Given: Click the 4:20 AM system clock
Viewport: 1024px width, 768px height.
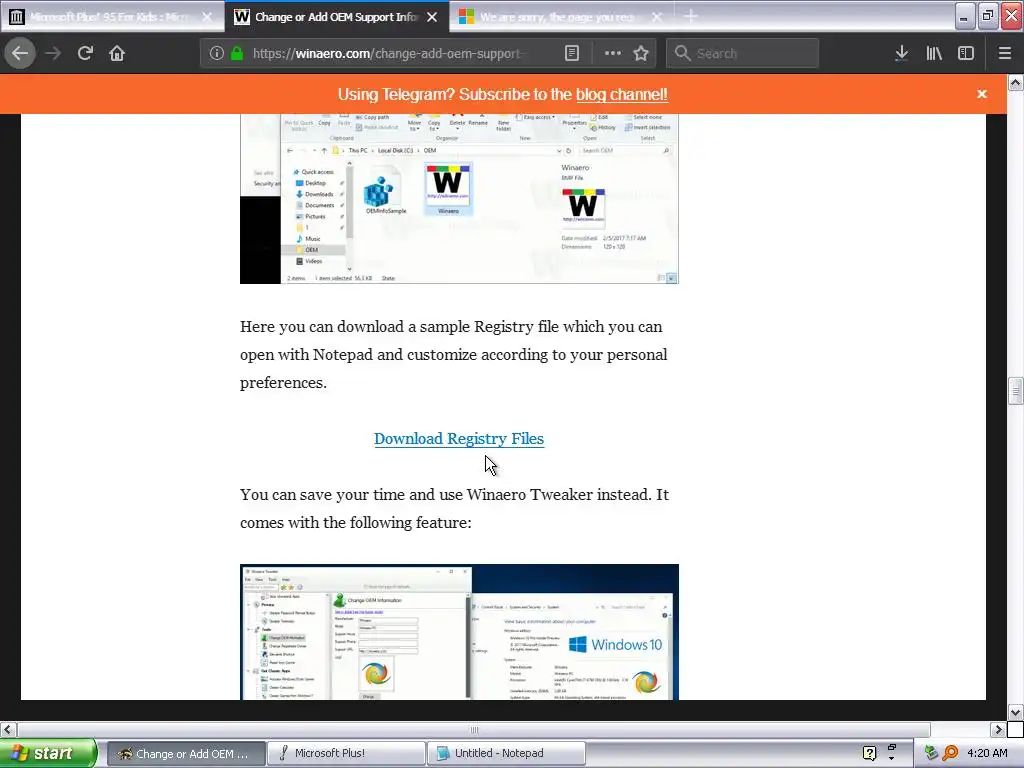Looking at the screenshot, I should point(987,754).
